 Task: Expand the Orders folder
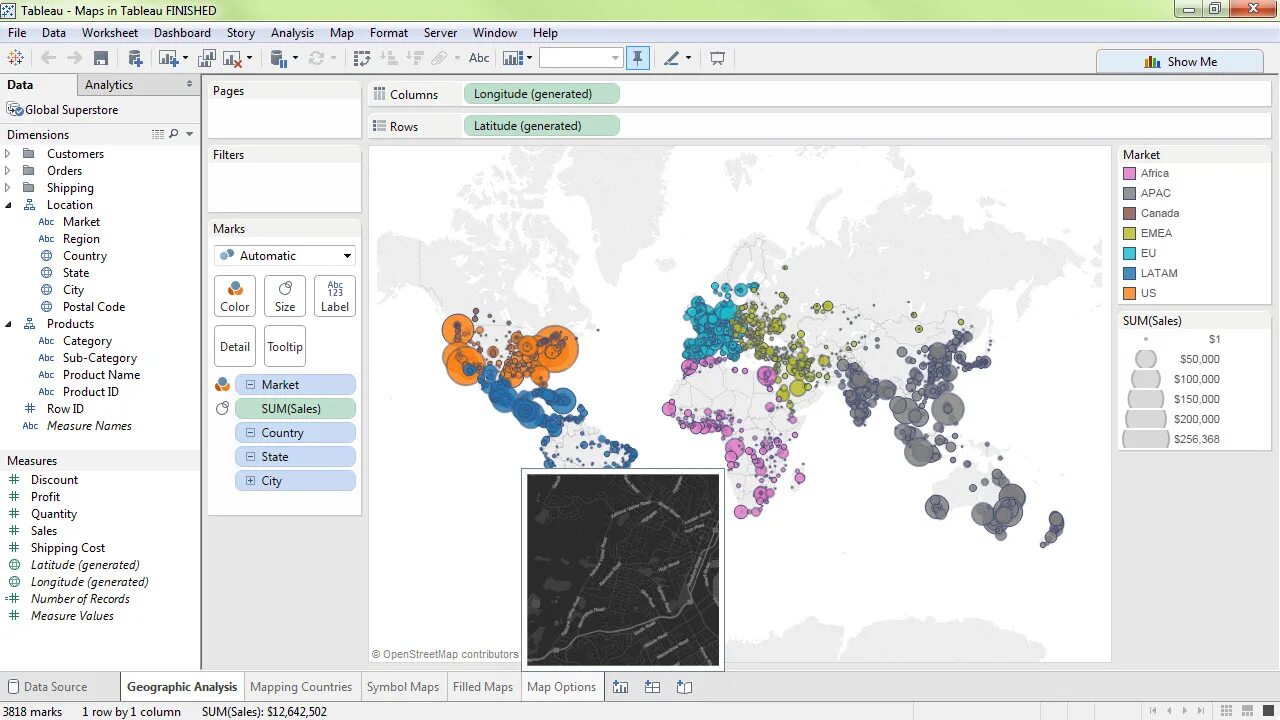[8, 171]
